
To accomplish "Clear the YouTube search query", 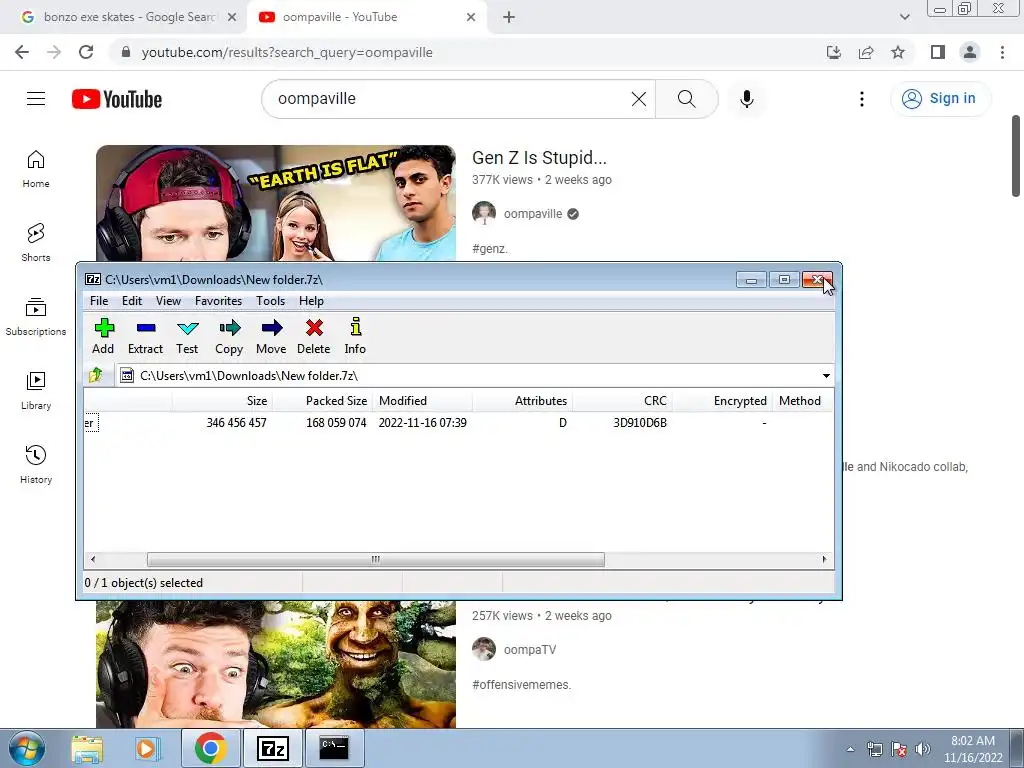I will click(x=639, y=99).
